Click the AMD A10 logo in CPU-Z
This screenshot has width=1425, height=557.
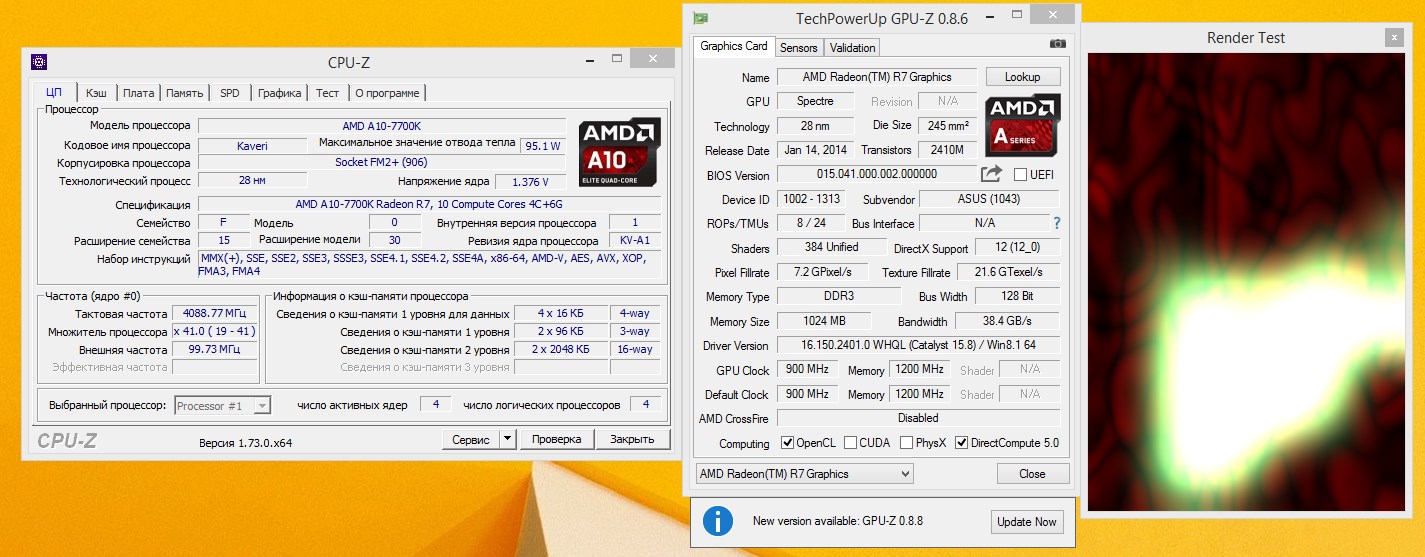coord(620,153)
